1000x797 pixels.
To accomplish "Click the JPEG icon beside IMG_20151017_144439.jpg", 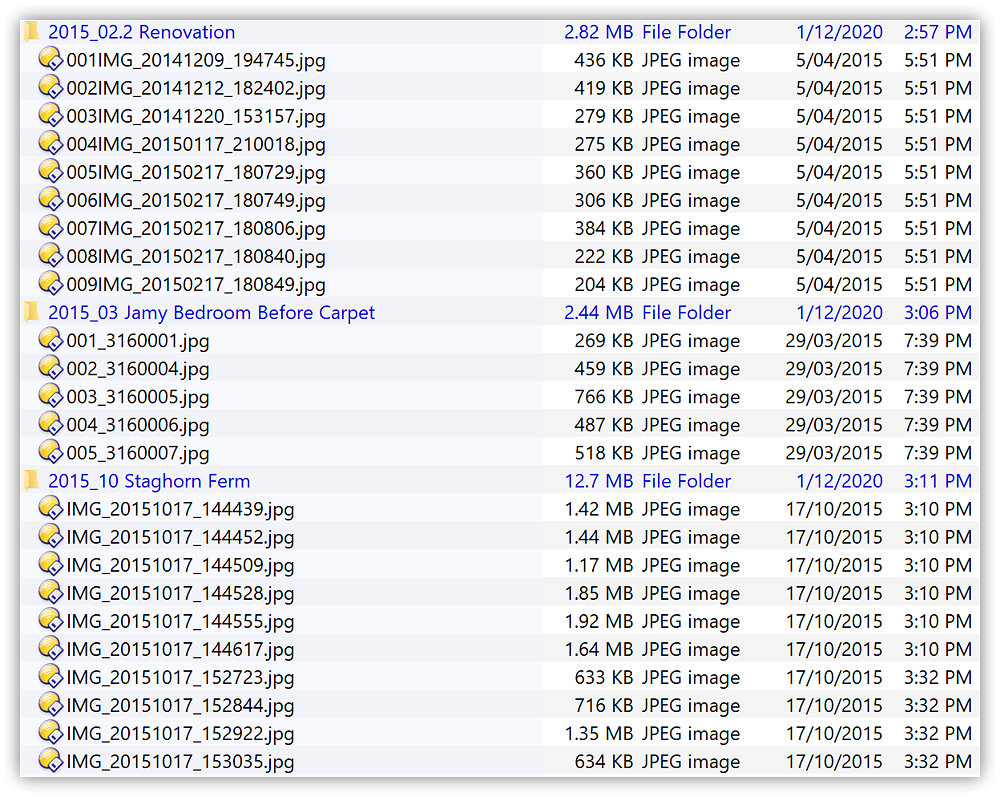I will [50, 508].
